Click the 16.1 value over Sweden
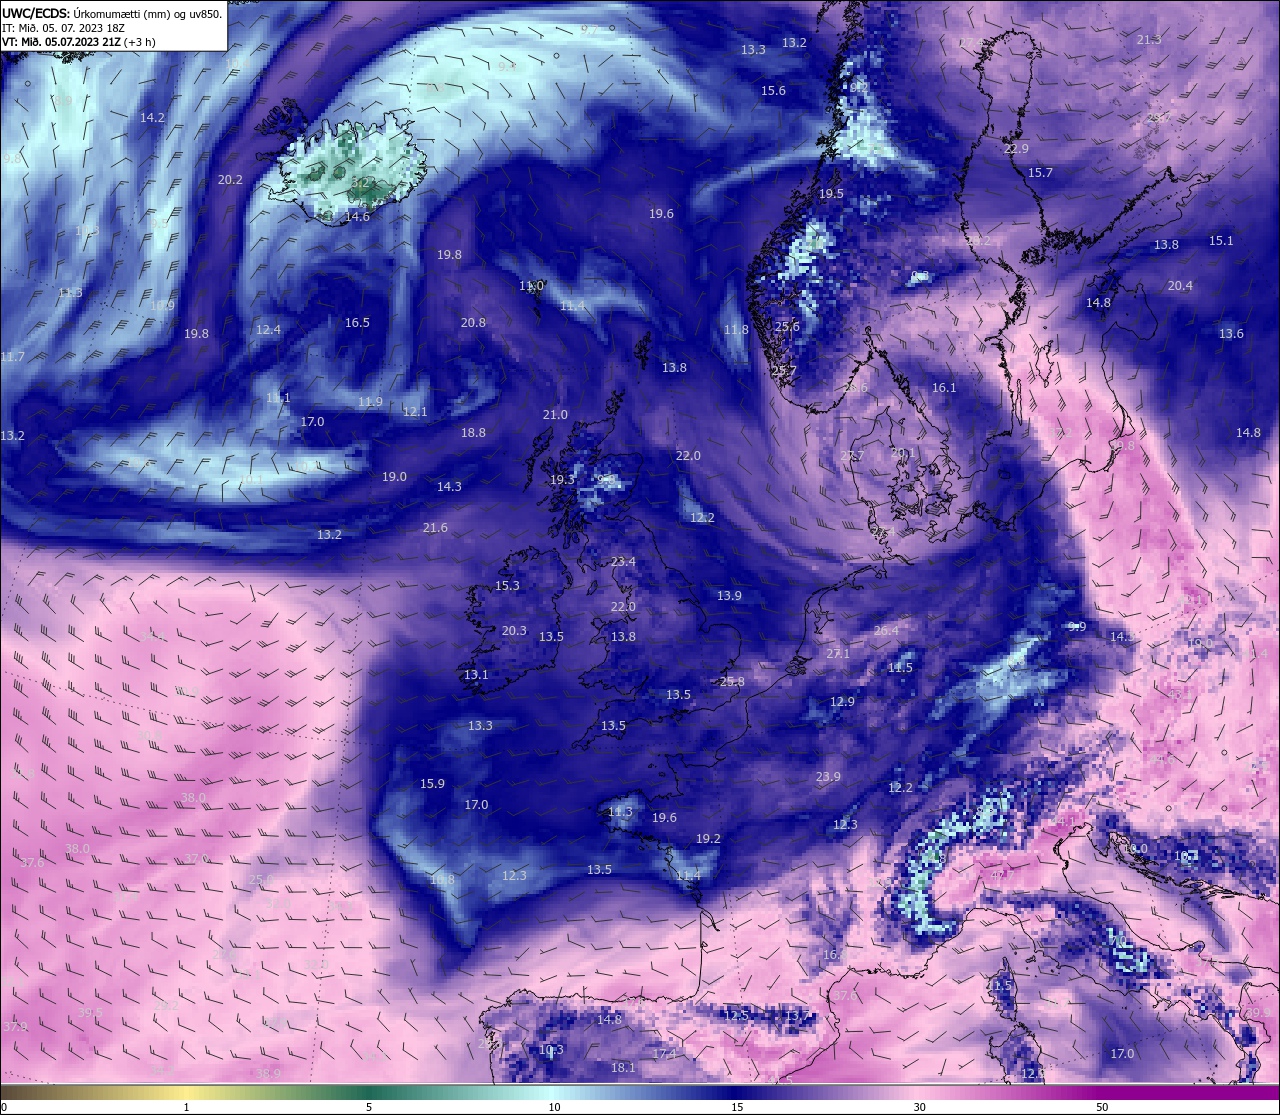 click(944, 388)
